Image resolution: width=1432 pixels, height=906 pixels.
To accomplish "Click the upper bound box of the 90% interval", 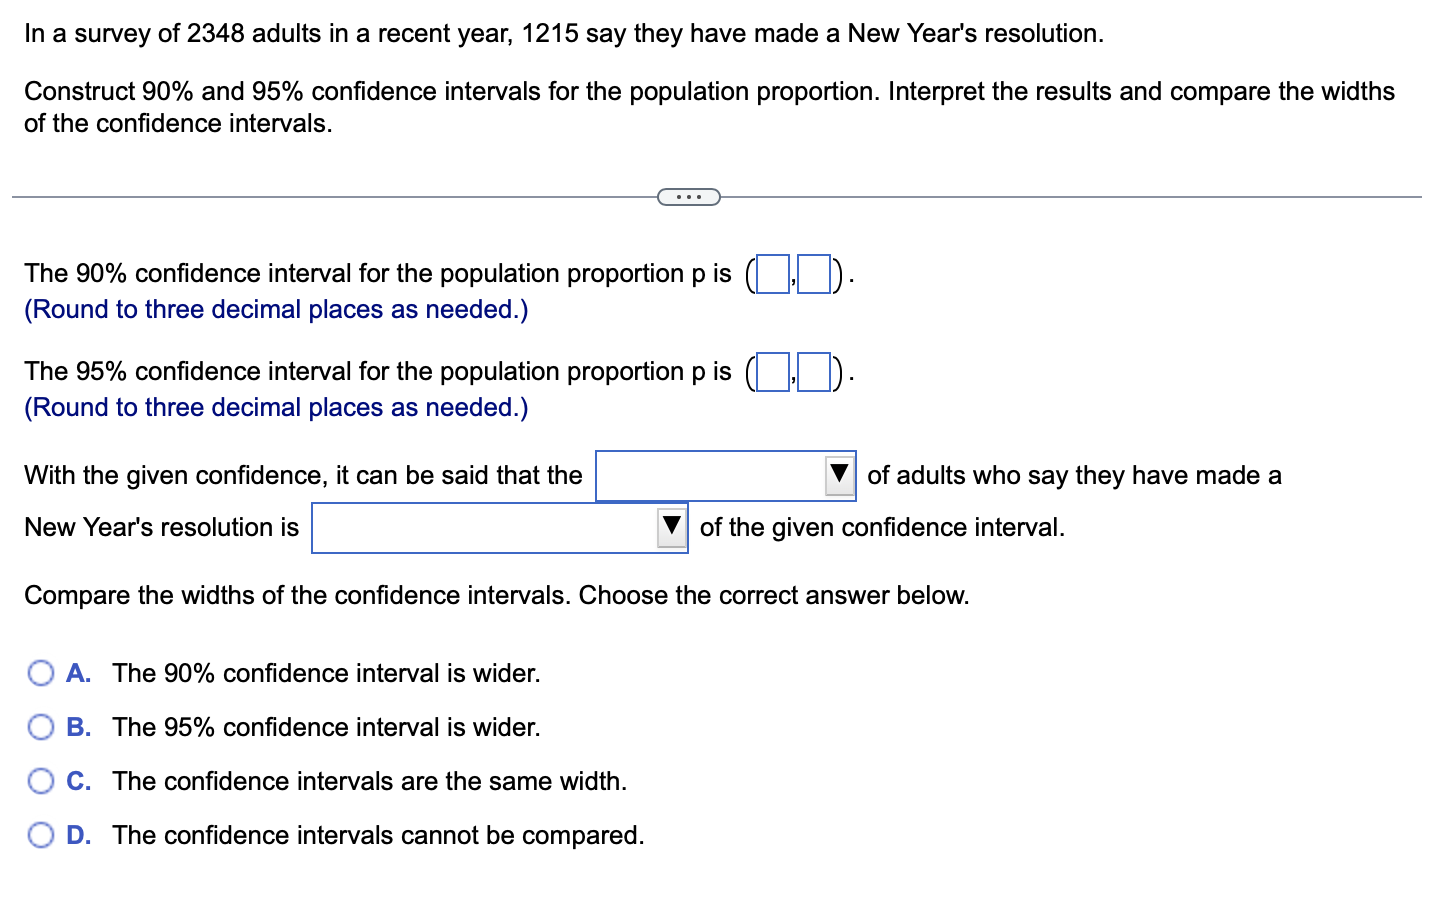I will click(816, 273).
